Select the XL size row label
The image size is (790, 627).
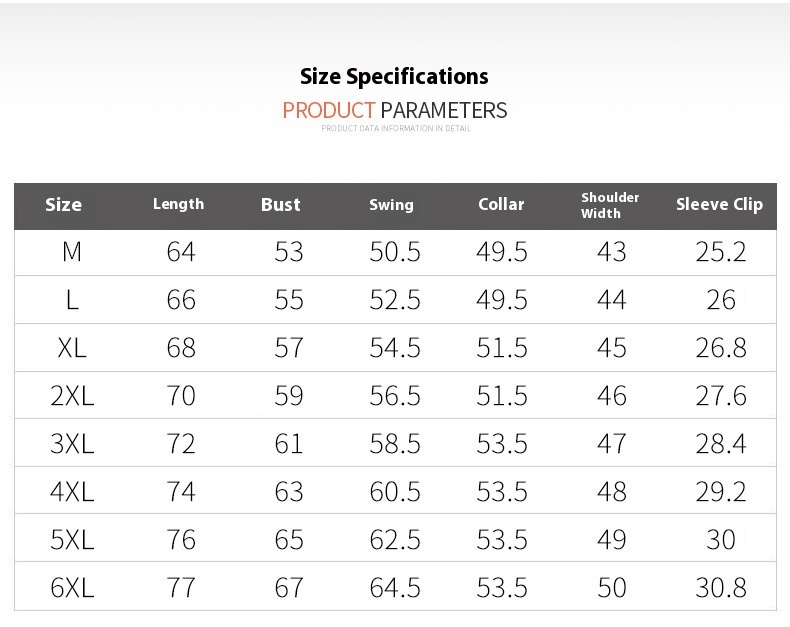(x=72, y=348)
